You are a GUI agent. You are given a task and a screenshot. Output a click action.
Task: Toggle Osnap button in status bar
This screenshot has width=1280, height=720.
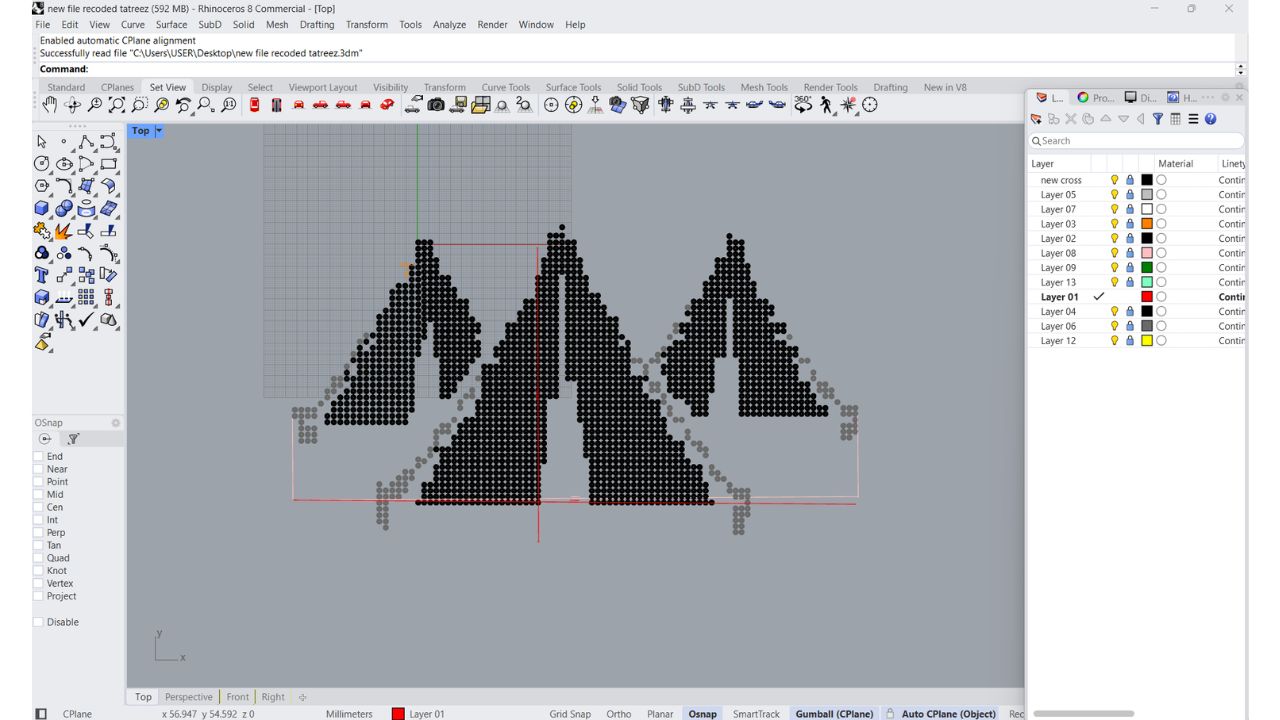point(703,714)
